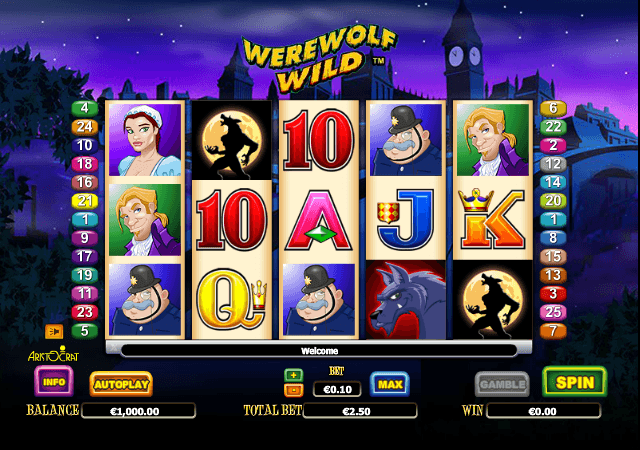This screenshot has width=640, height=450.
Task: Click the pink Ace symbol on reel three
Action: point(319,220)
